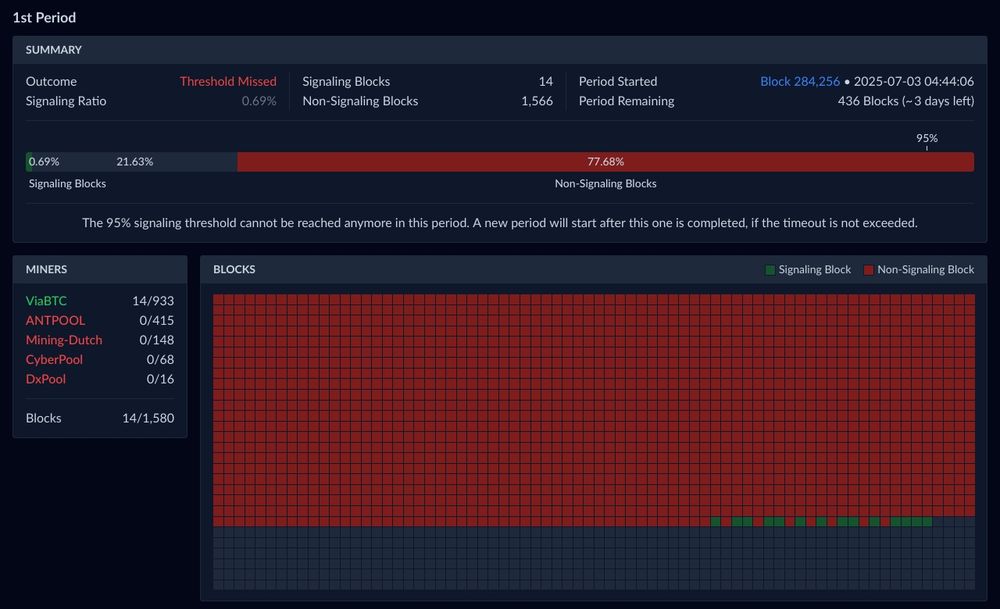Select the ANTPOOL miner name
The width and height of the screenshot is (1000, 609).
55,320
